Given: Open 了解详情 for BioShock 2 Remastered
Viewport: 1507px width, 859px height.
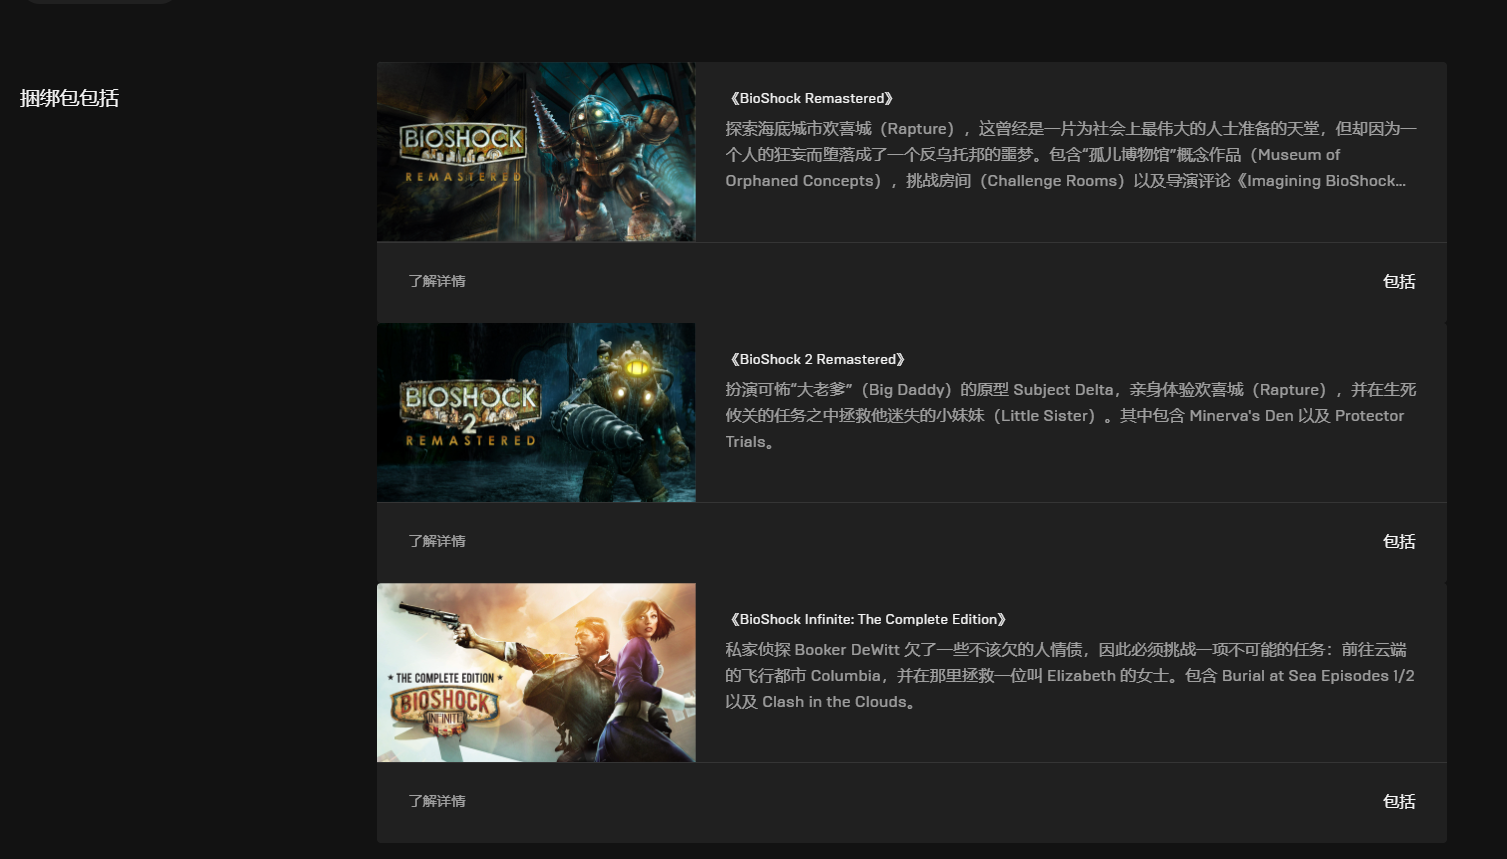Looking at the screenshot, I should click(x=437, y=541).
